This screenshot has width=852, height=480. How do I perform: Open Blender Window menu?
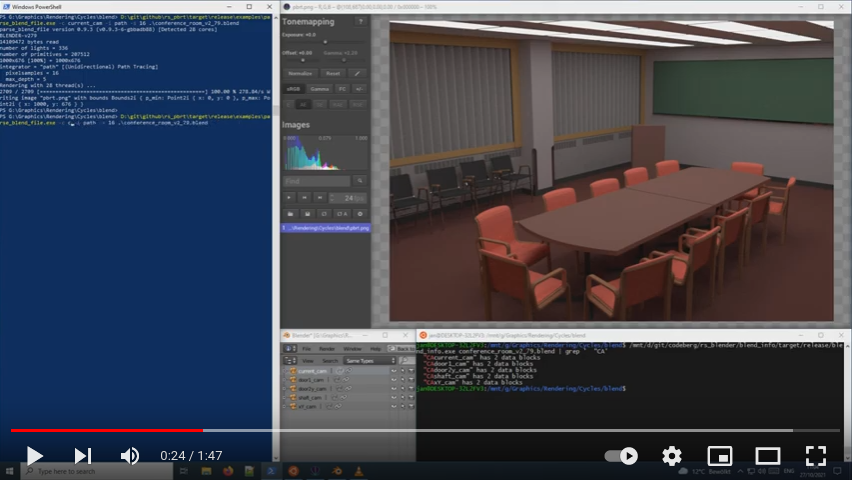point(352,348)
